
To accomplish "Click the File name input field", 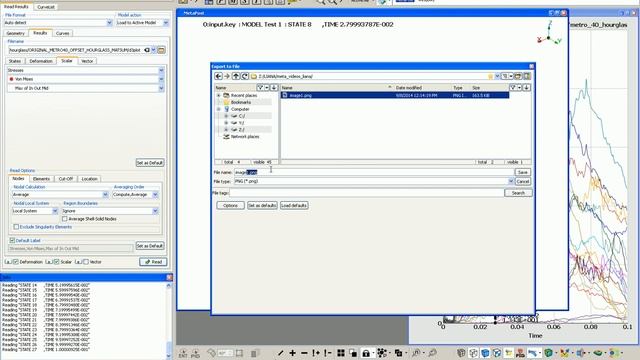I will click(x=373, y=172).
